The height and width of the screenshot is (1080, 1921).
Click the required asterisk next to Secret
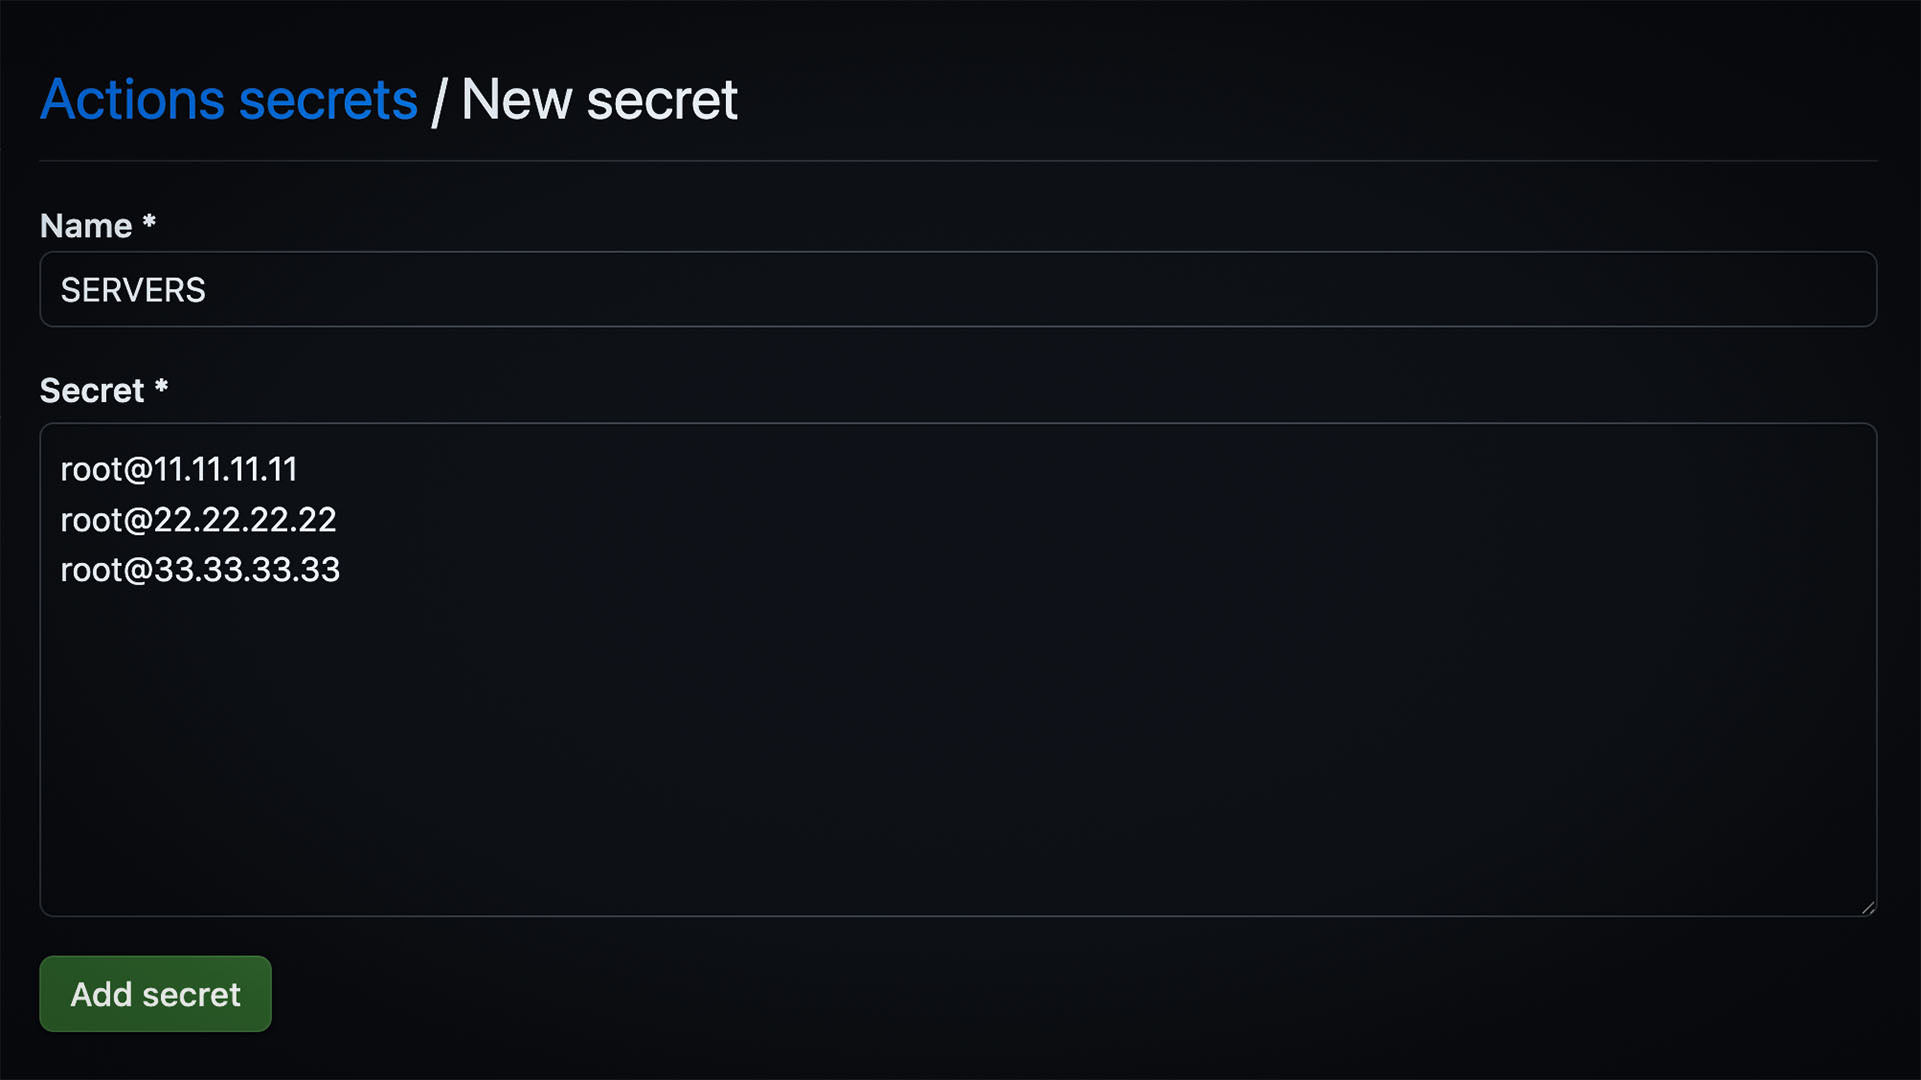pos(163,390)
